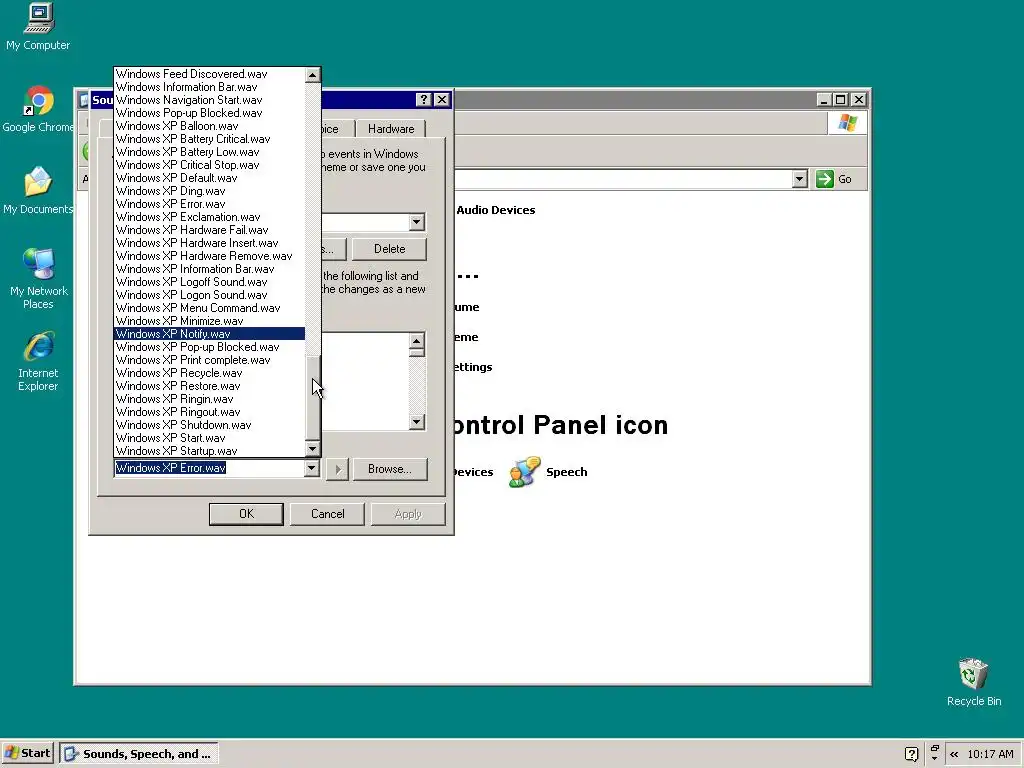
Task: Launch Internet Explorer desktop icon
Action: pyautogui.click(x=38, y=361)
